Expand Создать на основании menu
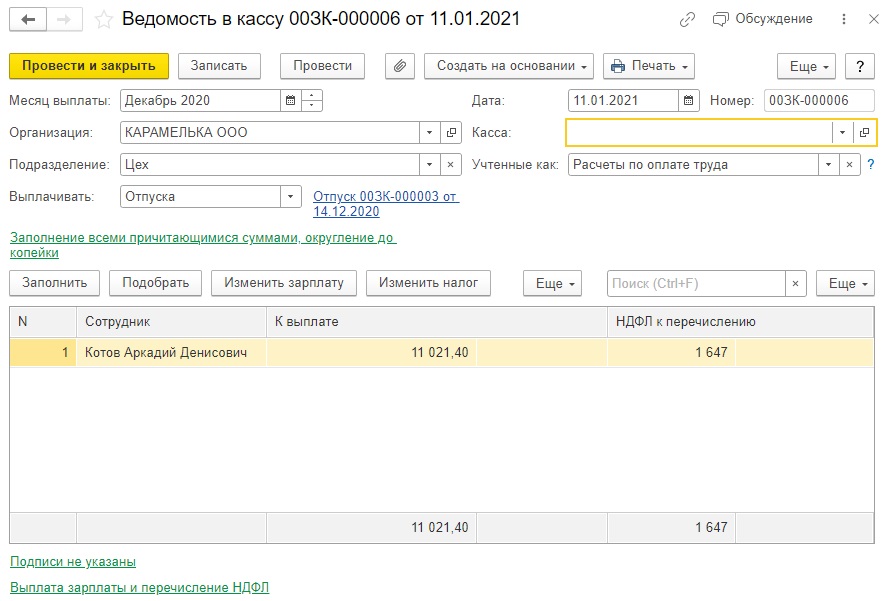Image resolution: width=887 pixels, height=601 pixels. point(509,66)
